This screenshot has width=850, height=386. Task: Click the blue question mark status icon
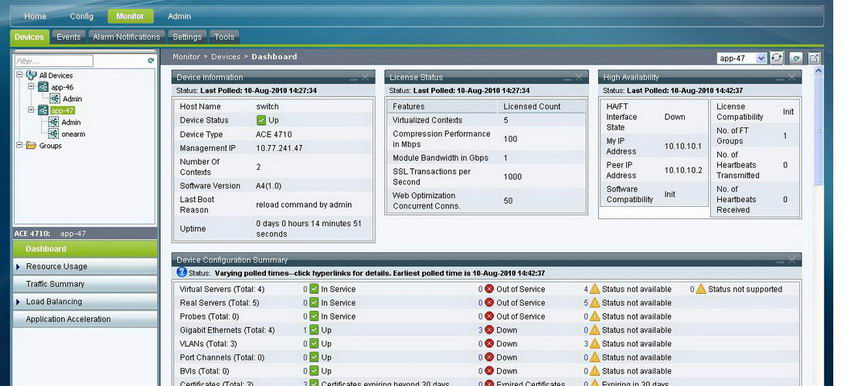pos(182,273)
